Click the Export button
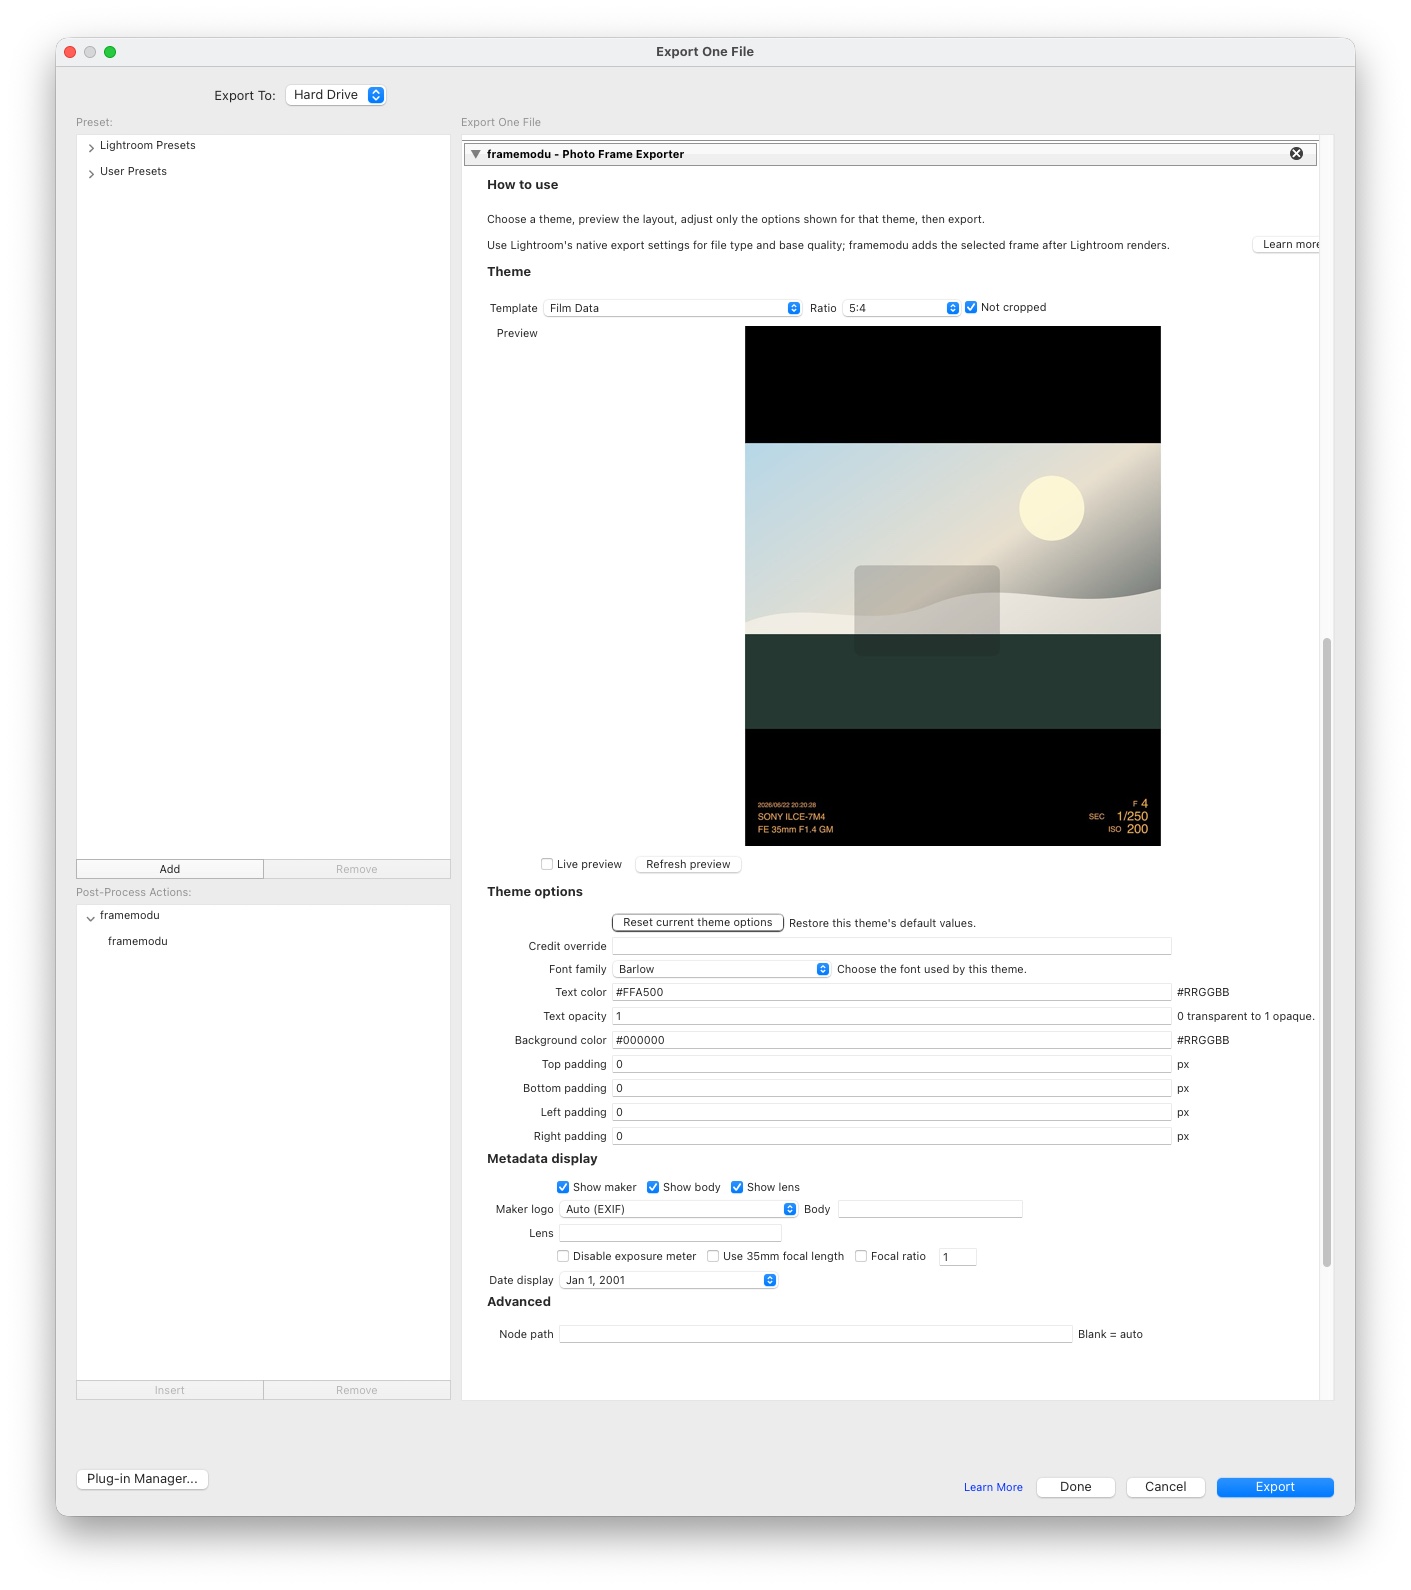 click(1275, 1487)
